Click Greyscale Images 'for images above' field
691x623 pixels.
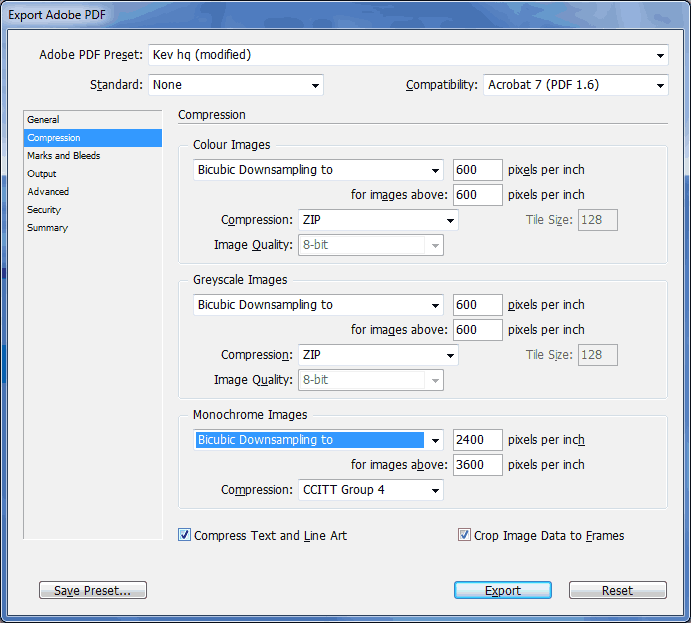tap(478, 330)
